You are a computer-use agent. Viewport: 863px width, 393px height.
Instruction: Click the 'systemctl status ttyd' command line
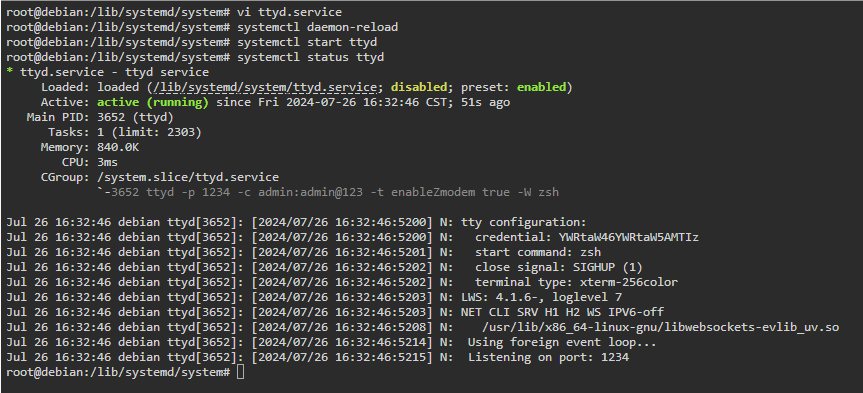click(x=195, y=57)
